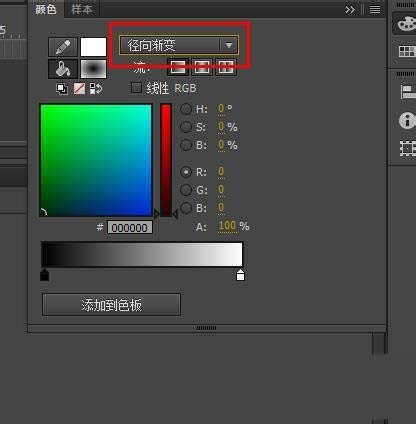Switch to the 颜色 tab
Screen dimensions: 416x424
click(x=46, y=9)
